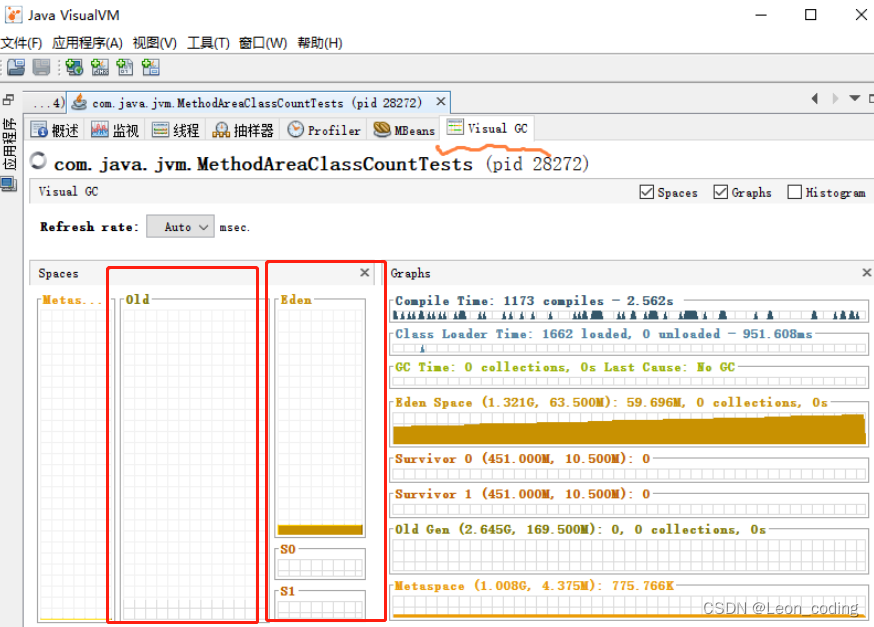Close the Graphs panel
Image resolution: width=874 pixels, height=627 pixels.
coord(867,273)
